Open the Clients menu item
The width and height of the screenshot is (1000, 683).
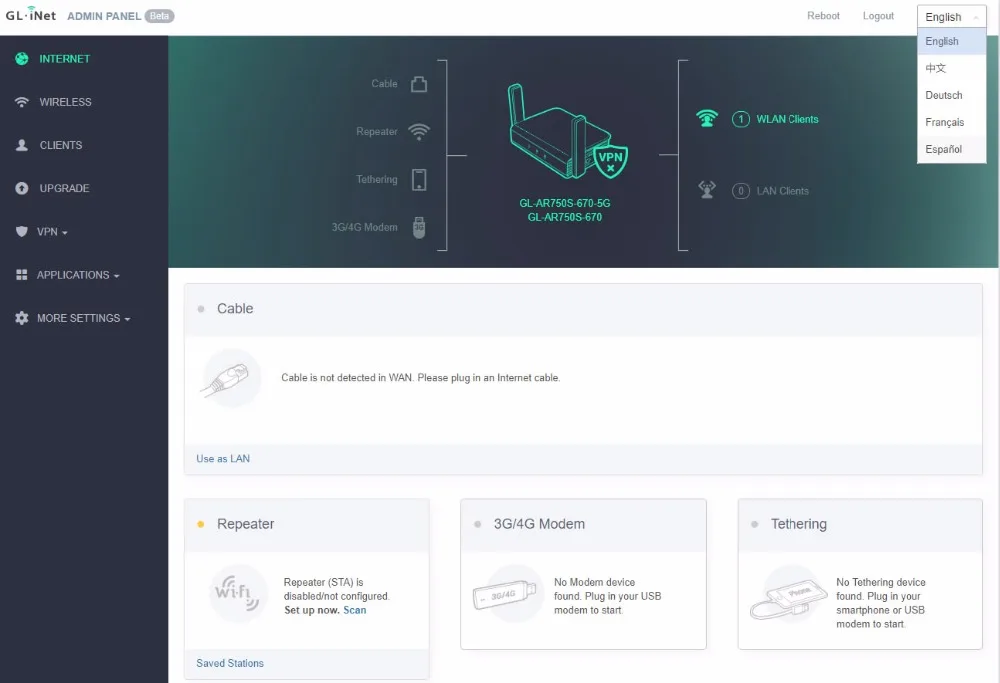pyautogui.click(x=61, y=145)
